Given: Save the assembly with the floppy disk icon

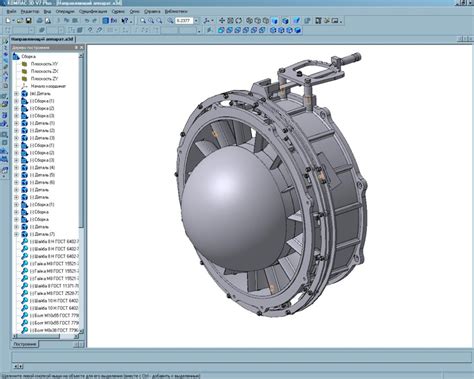Looking at the screenshot, I should [x=29, y=21].
